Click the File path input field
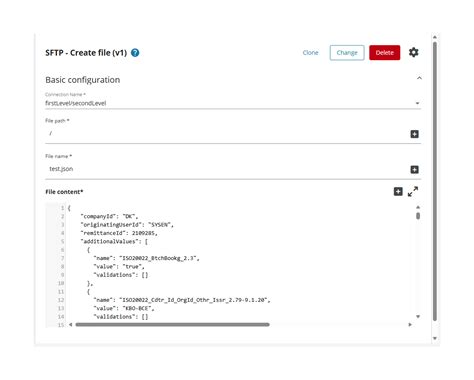474x380 pixels. pyautogui.click(x=227, y=134)
